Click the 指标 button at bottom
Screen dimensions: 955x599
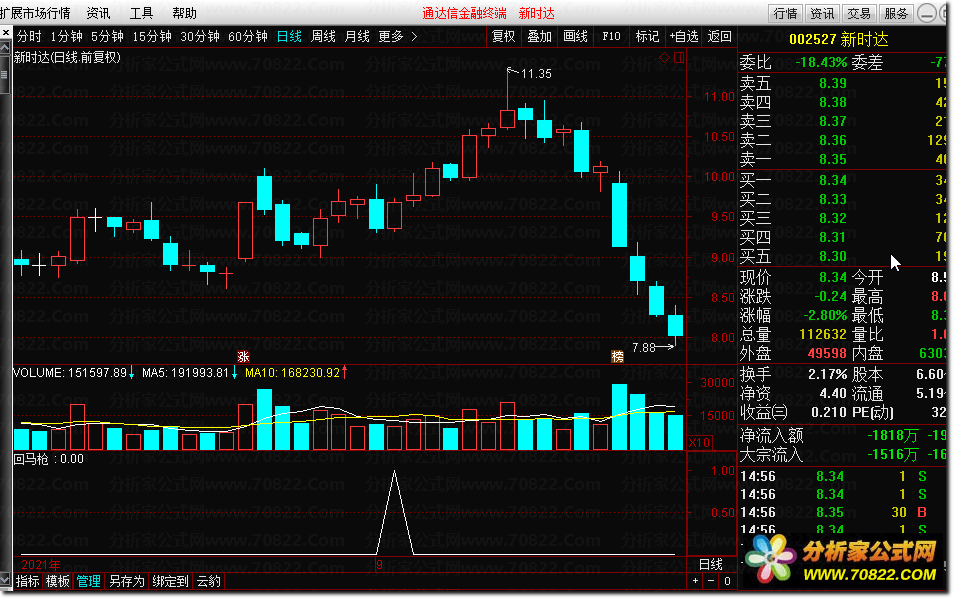pos(28,581)
